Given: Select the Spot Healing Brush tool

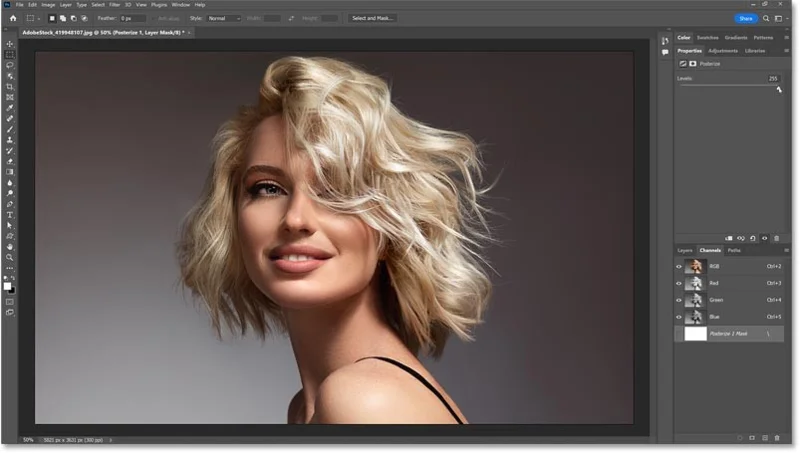Looking at the screenshot, I should click(x=10, y=119).
